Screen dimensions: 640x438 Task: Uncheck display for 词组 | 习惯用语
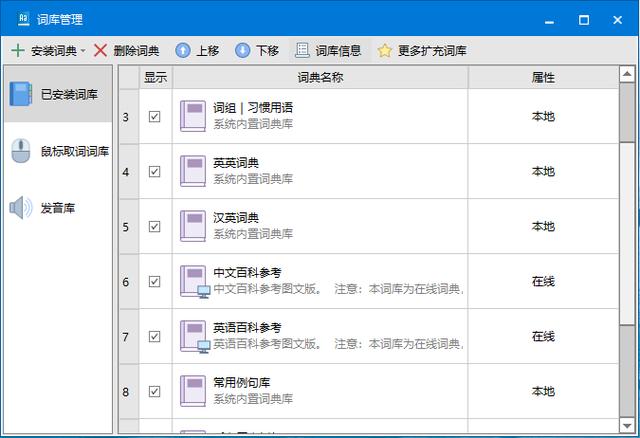[154, 116]
